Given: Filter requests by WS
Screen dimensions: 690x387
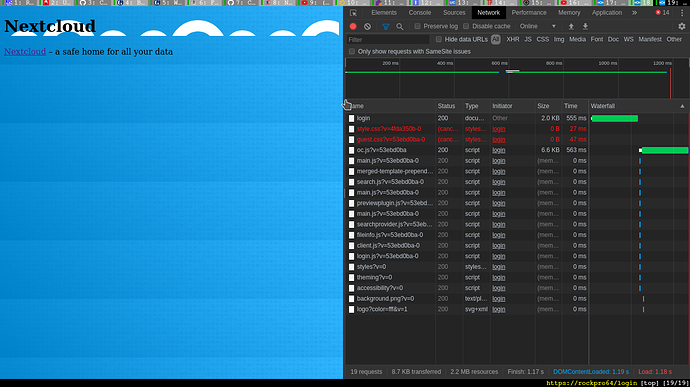Looking at the screenshot, I should click(628, 39).
